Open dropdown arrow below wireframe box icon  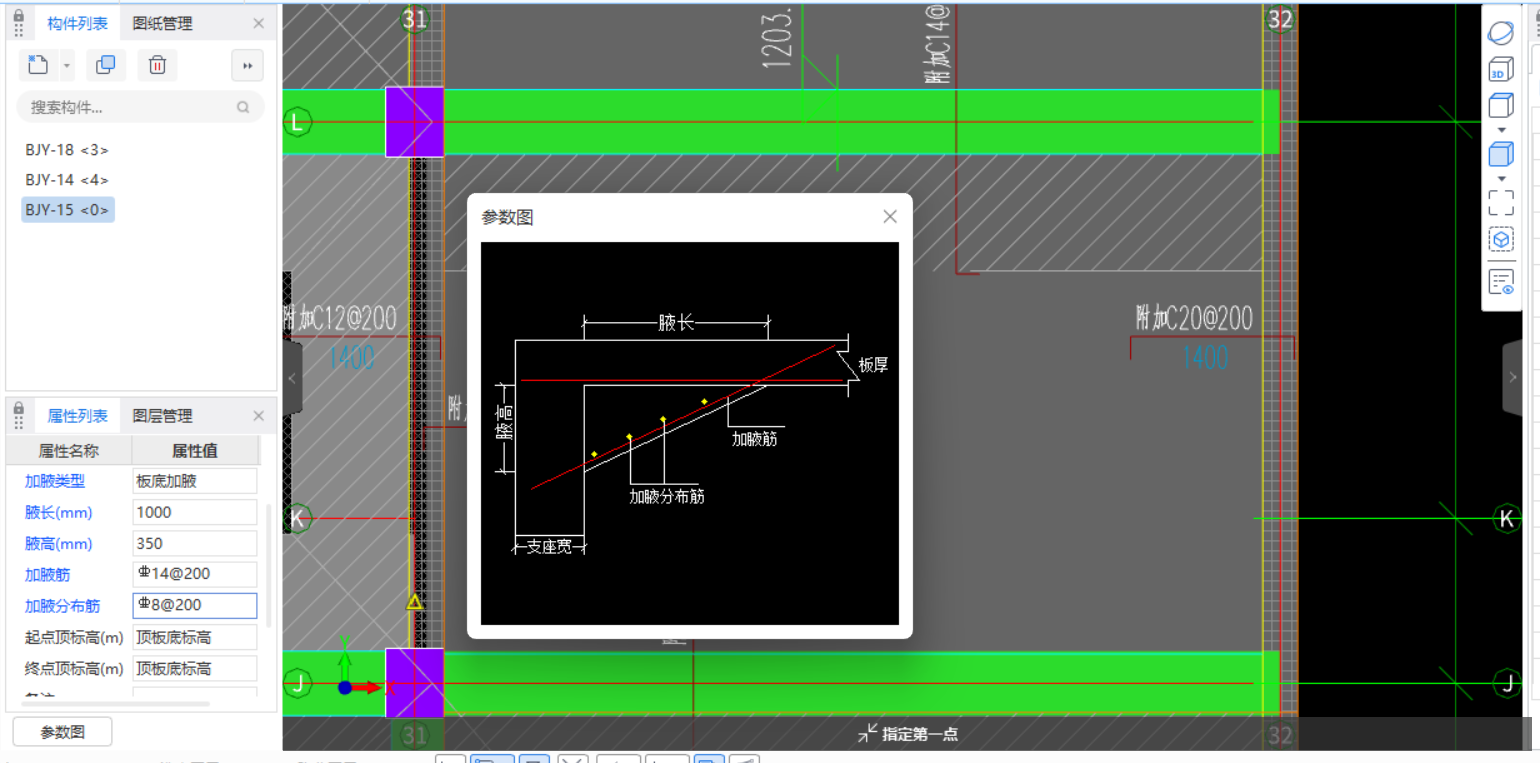[1501, 130]
